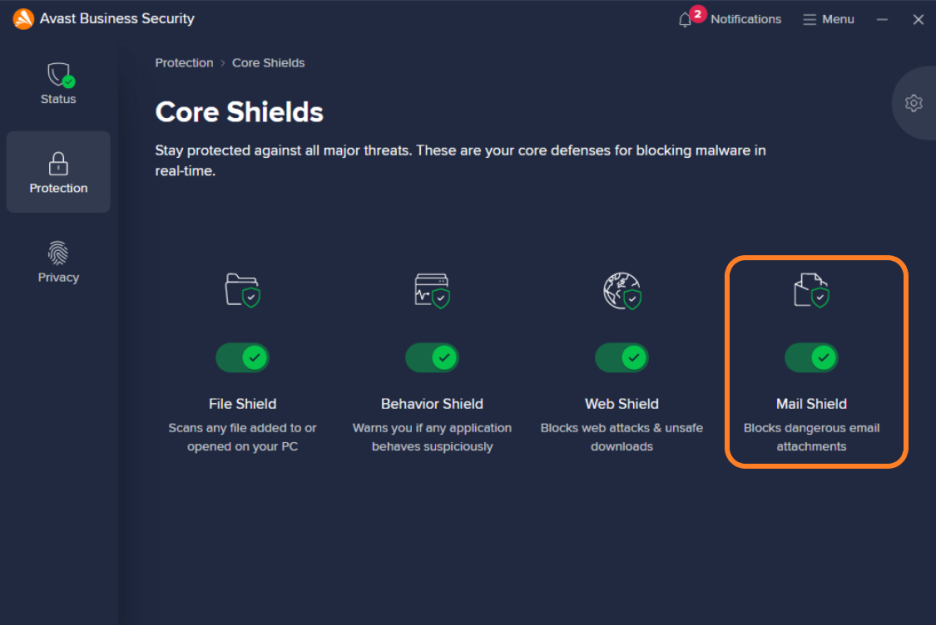Close the Avast Business Security window
This screenshot has height=625, width=936.
(x=918, y=20)
